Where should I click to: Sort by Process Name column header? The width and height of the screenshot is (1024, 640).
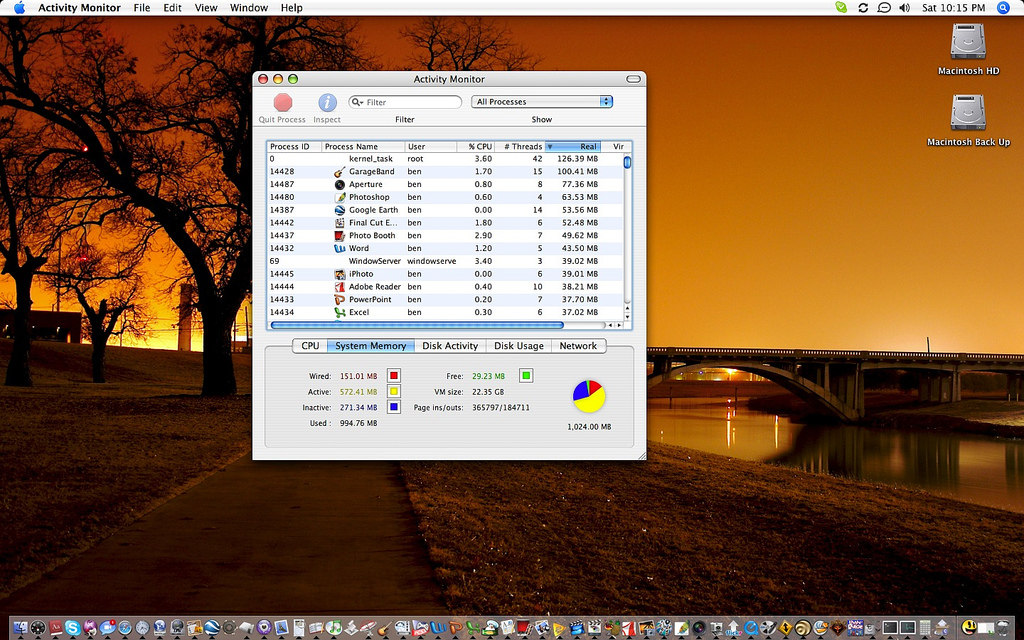tap(363, 146)
